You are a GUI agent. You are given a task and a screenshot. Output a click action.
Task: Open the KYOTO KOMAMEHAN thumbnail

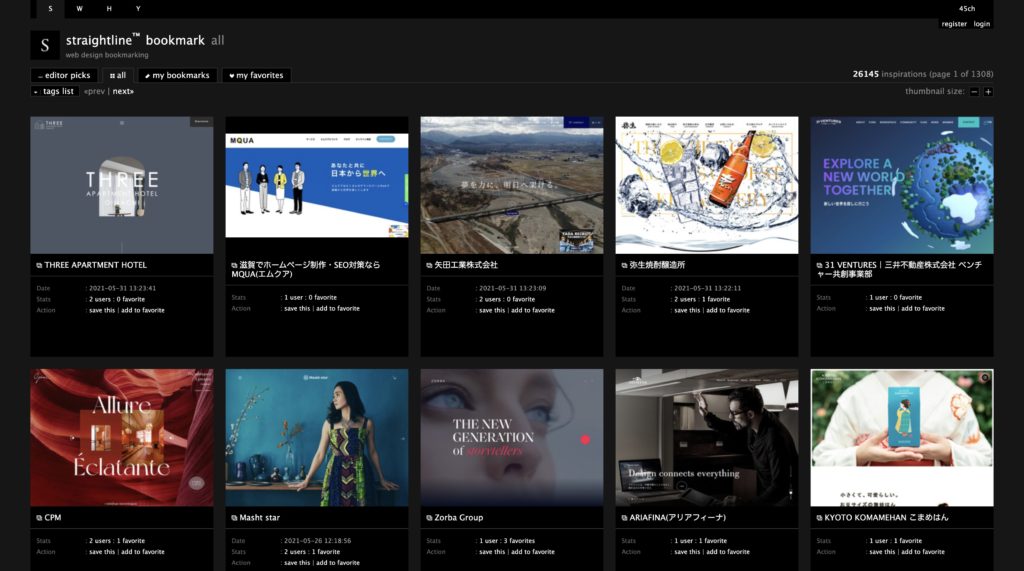902,438
